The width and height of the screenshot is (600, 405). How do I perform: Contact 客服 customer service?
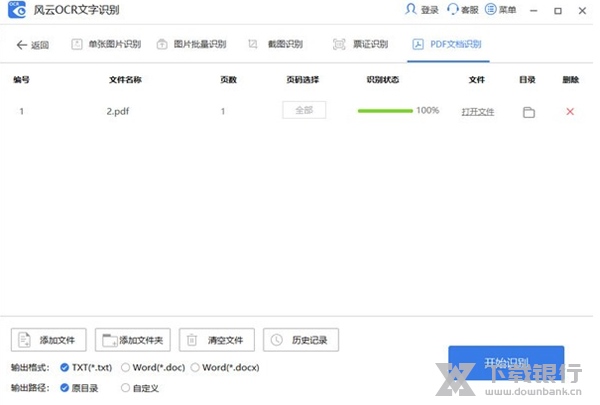[x=463, y=10]
